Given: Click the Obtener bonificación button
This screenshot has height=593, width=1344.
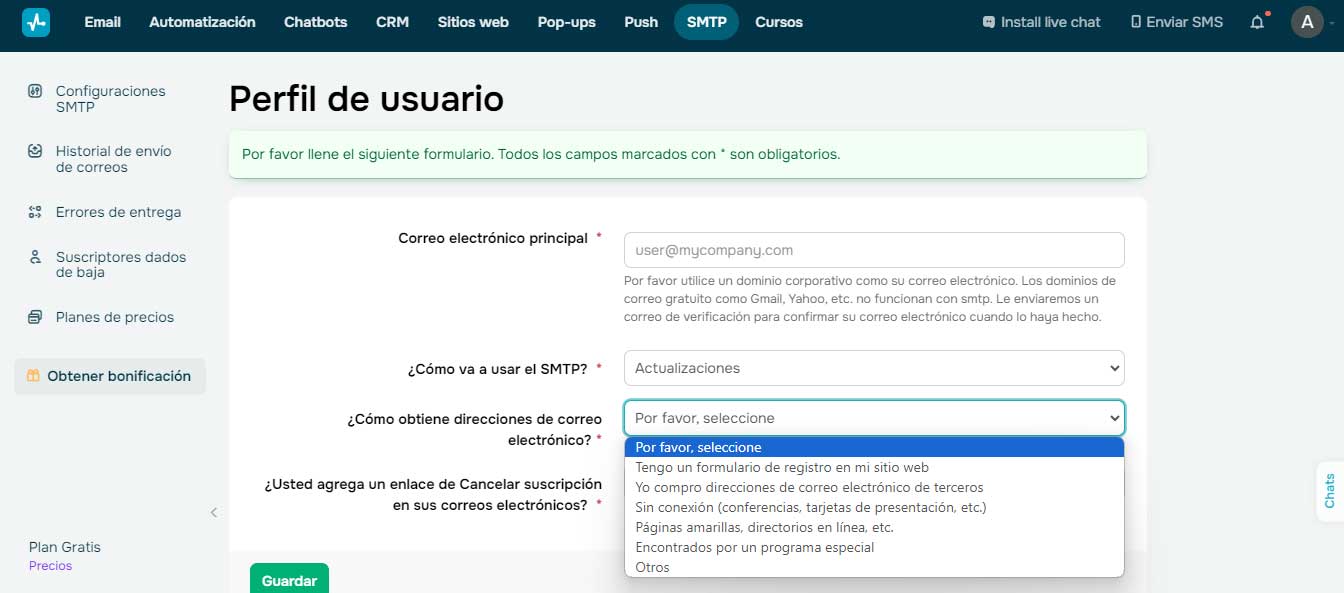Looking at the screenshot, I should (x=110, y=376).
